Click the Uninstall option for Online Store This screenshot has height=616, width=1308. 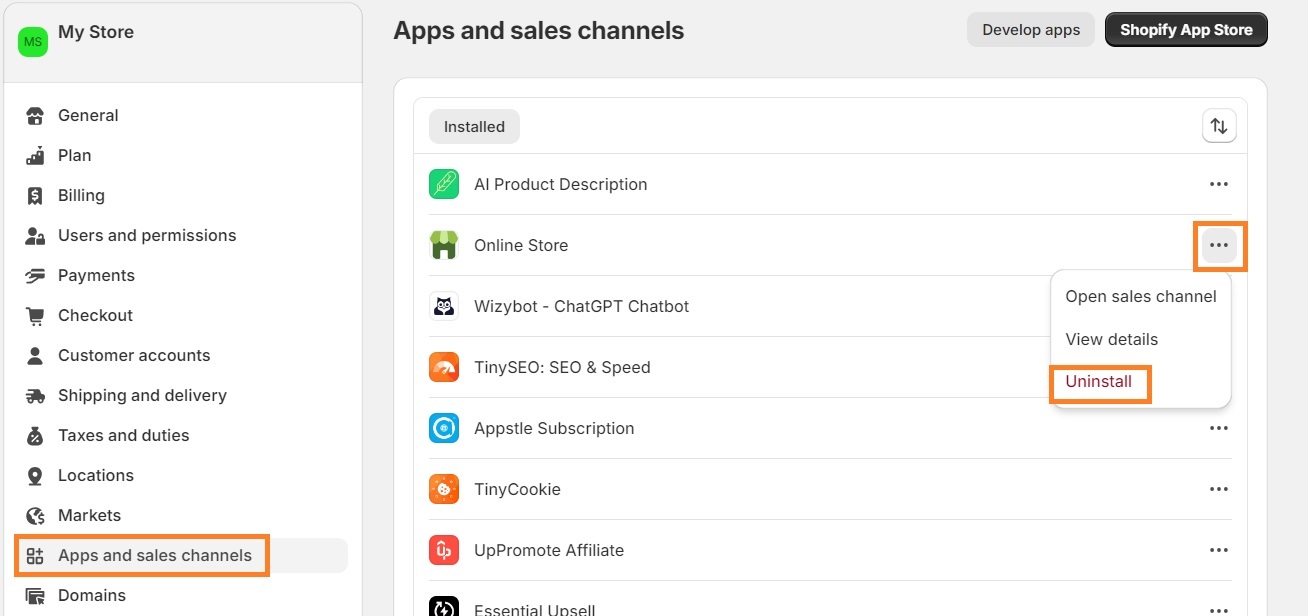pos(1096,381)
